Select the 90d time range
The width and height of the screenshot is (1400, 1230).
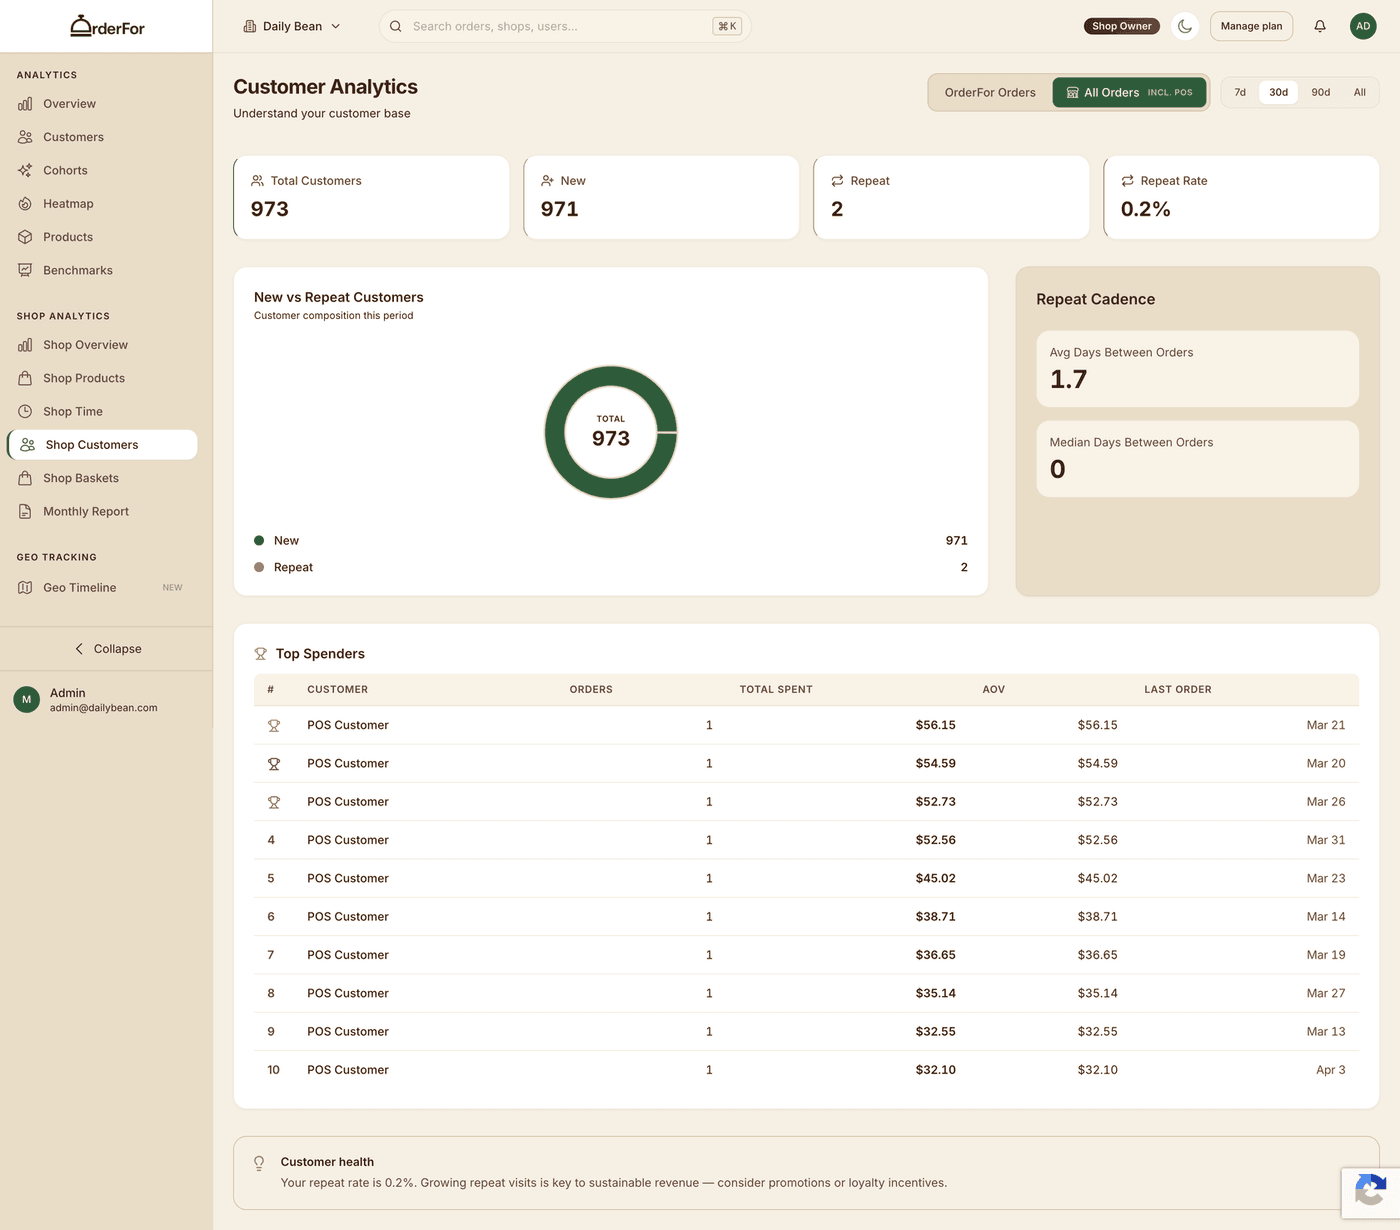click(1321, 92)
